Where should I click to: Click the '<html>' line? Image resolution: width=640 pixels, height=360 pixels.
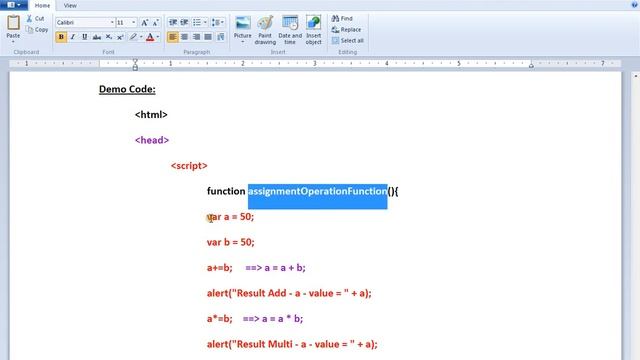point(151,115)
